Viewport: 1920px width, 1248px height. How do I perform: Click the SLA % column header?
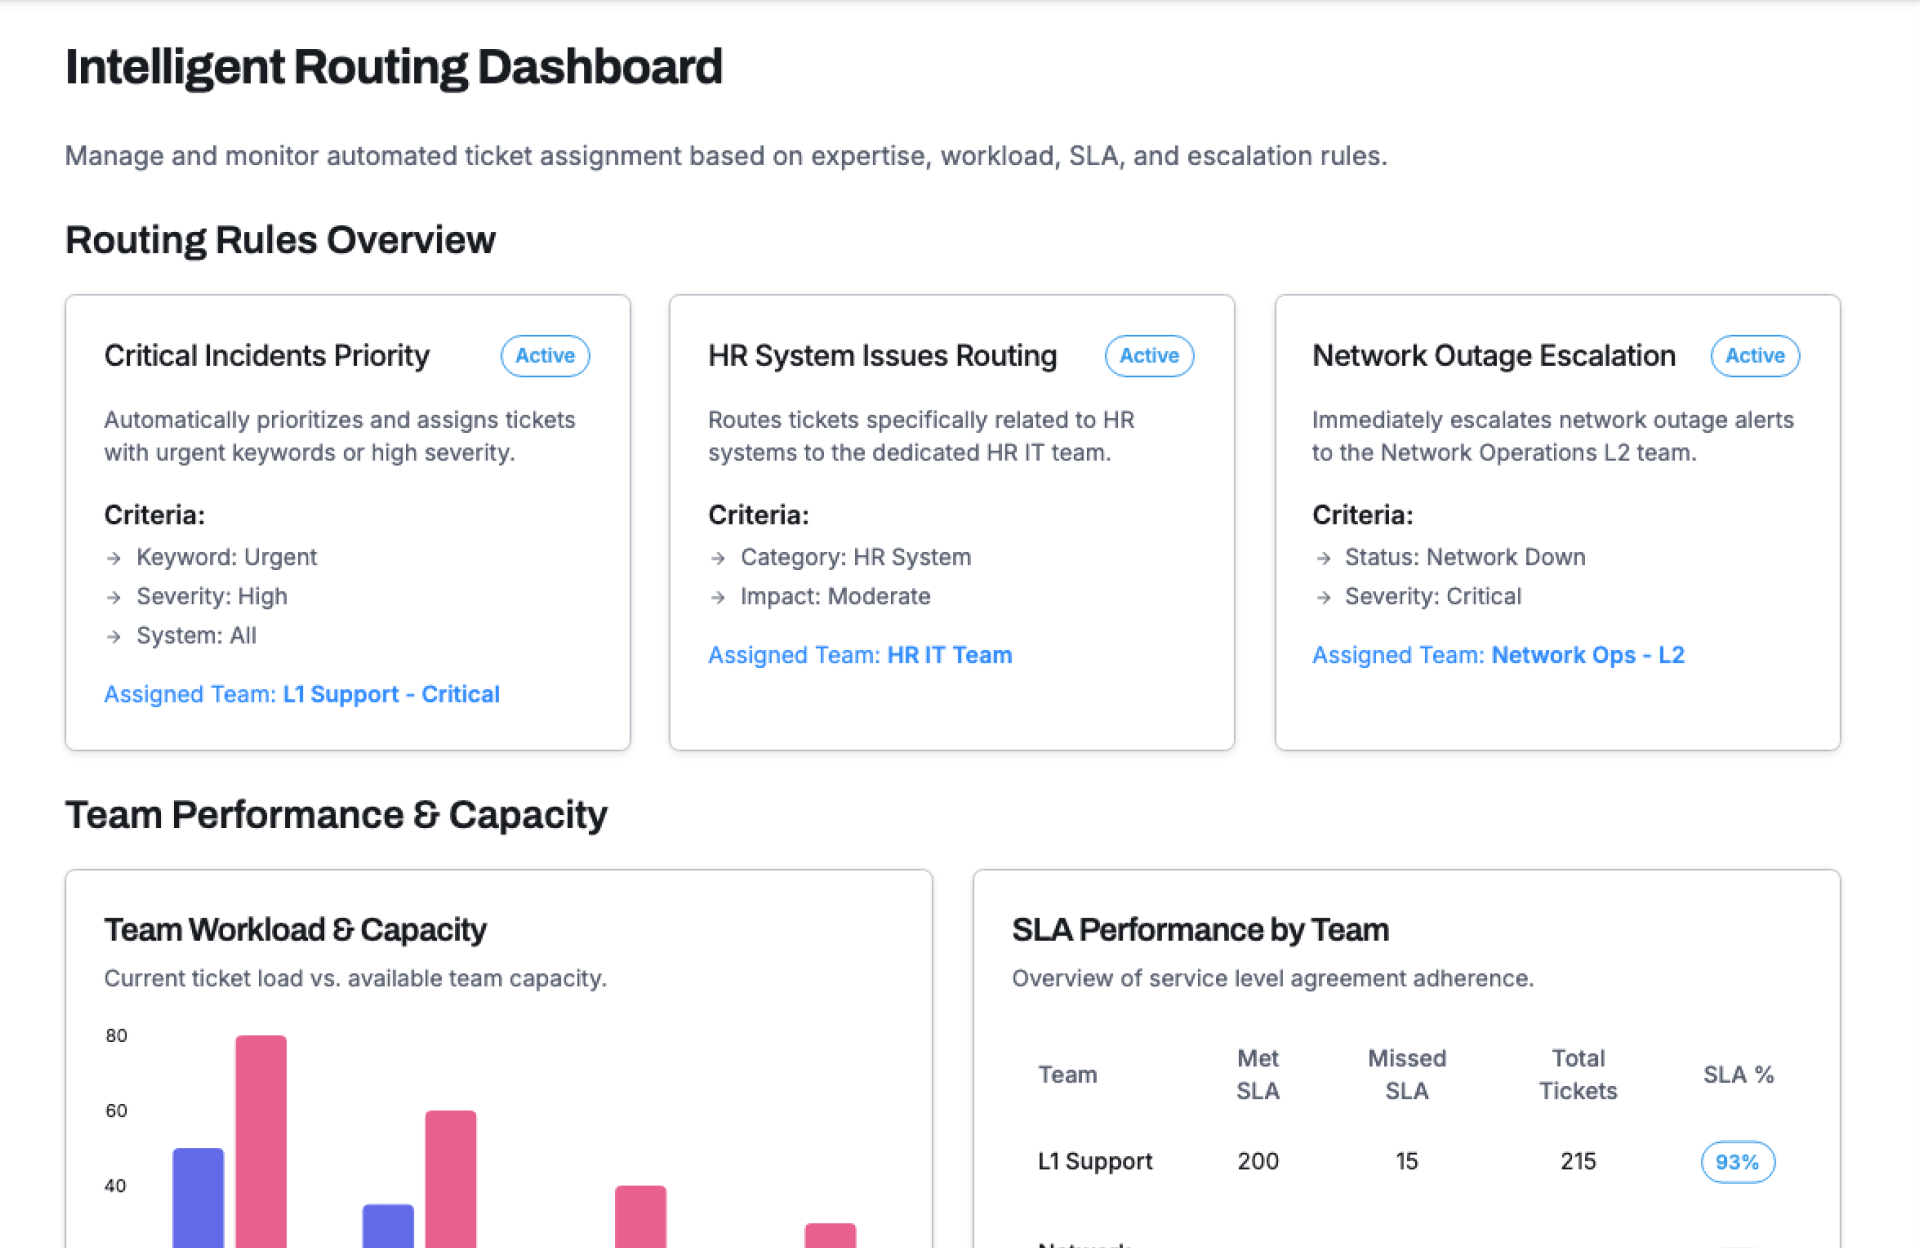(1738, 1075)
